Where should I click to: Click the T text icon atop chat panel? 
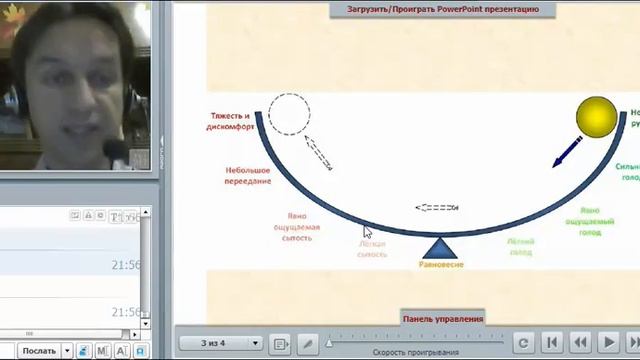(x=115, y=217)
